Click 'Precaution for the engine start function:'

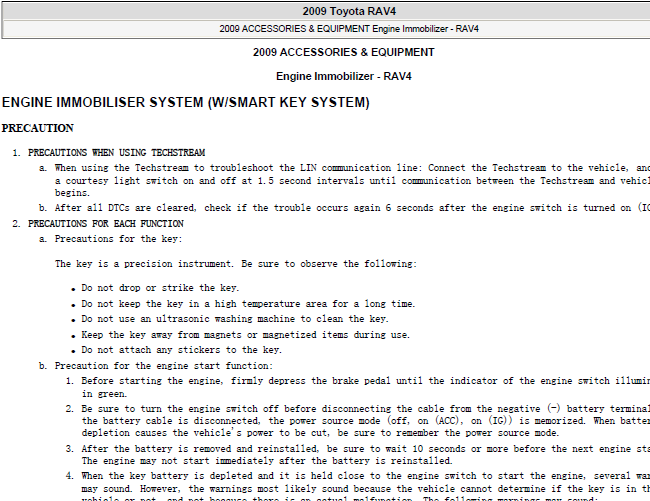pos(164,365)
